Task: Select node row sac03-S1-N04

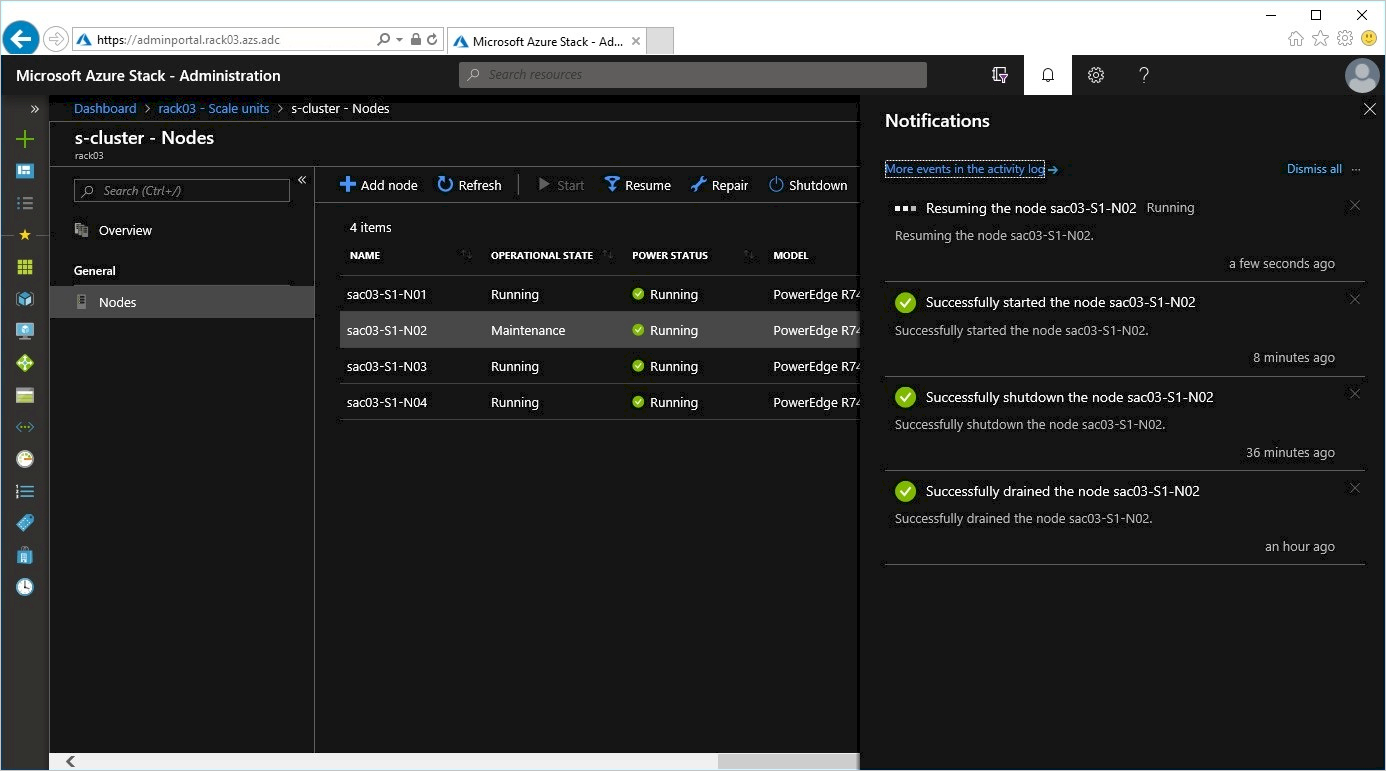Action: click(600, 402)
